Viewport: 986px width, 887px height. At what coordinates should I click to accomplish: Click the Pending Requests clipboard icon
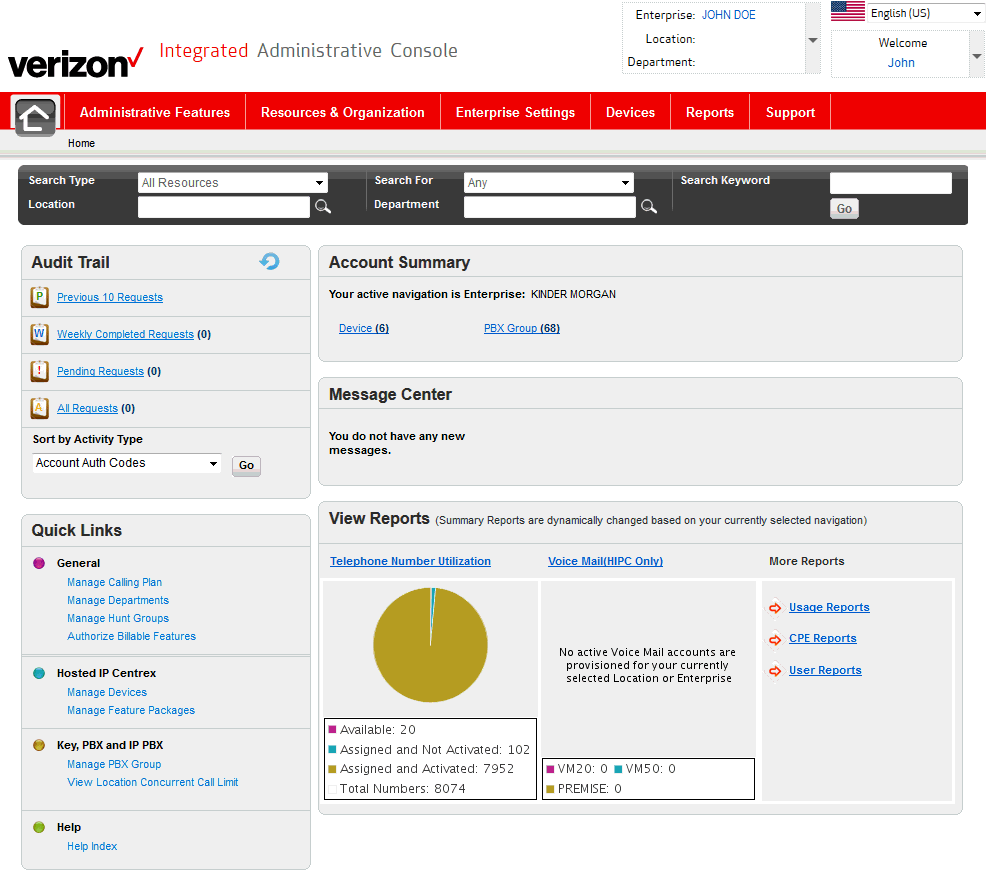tap(40, 371)
